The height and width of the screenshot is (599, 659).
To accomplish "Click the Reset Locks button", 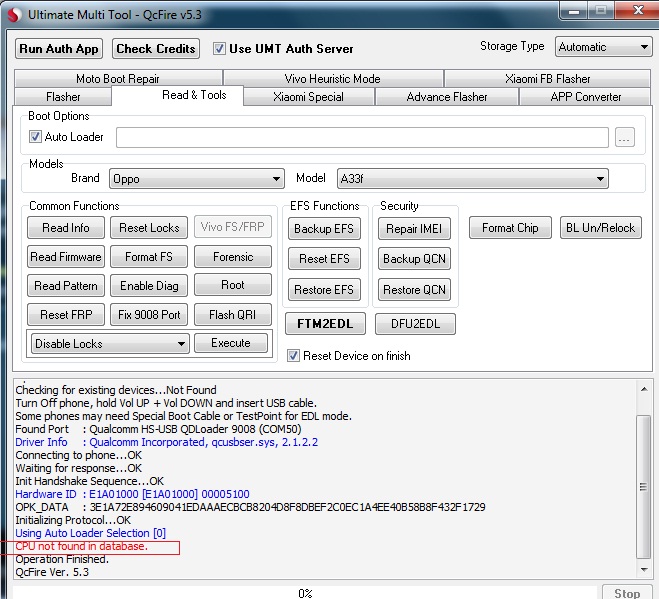I will (149, 228).
